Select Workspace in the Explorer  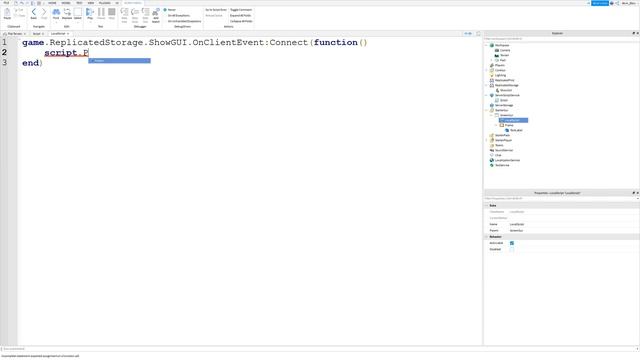click(502, 45)
